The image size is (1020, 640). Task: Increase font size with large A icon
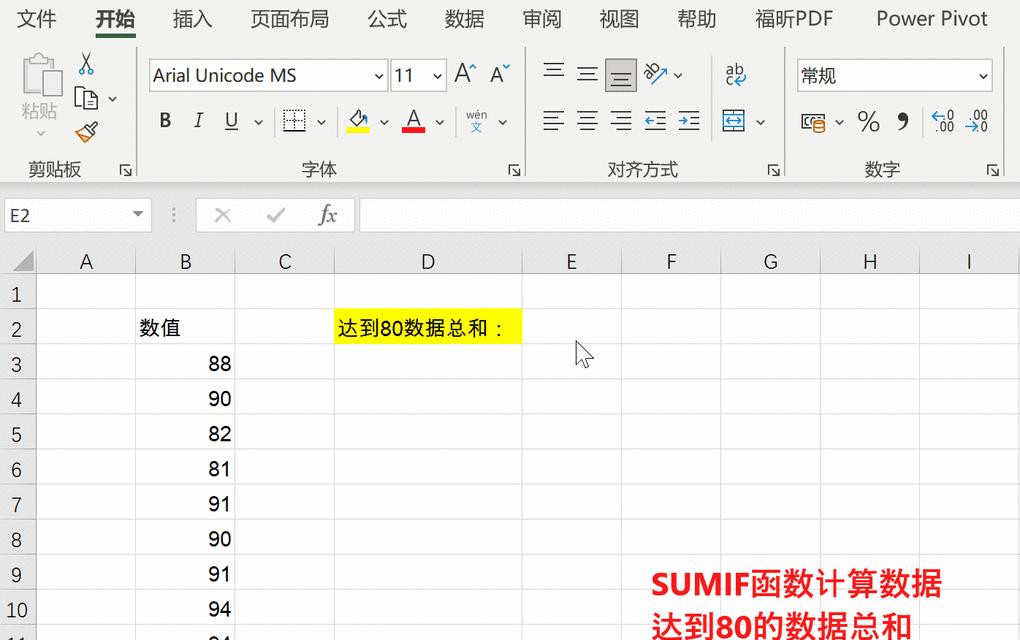(x=464, y=73)
